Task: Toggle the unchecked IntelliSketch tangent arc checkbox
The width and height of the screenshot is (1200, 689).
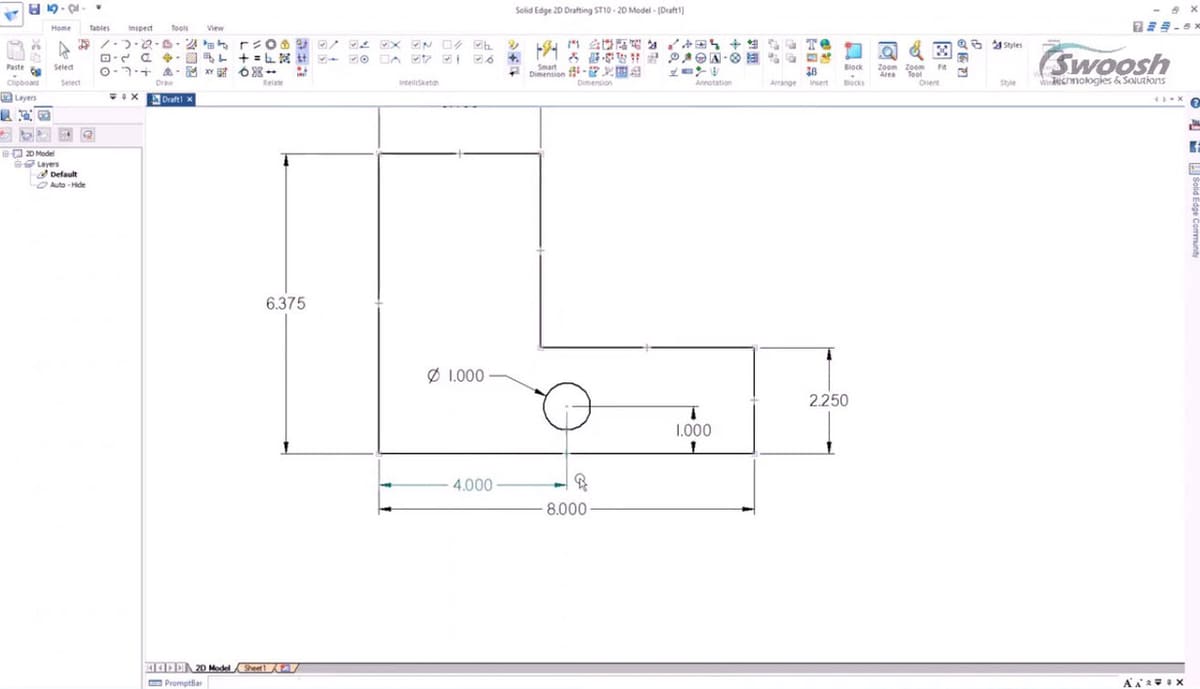Action: point(384,59)
